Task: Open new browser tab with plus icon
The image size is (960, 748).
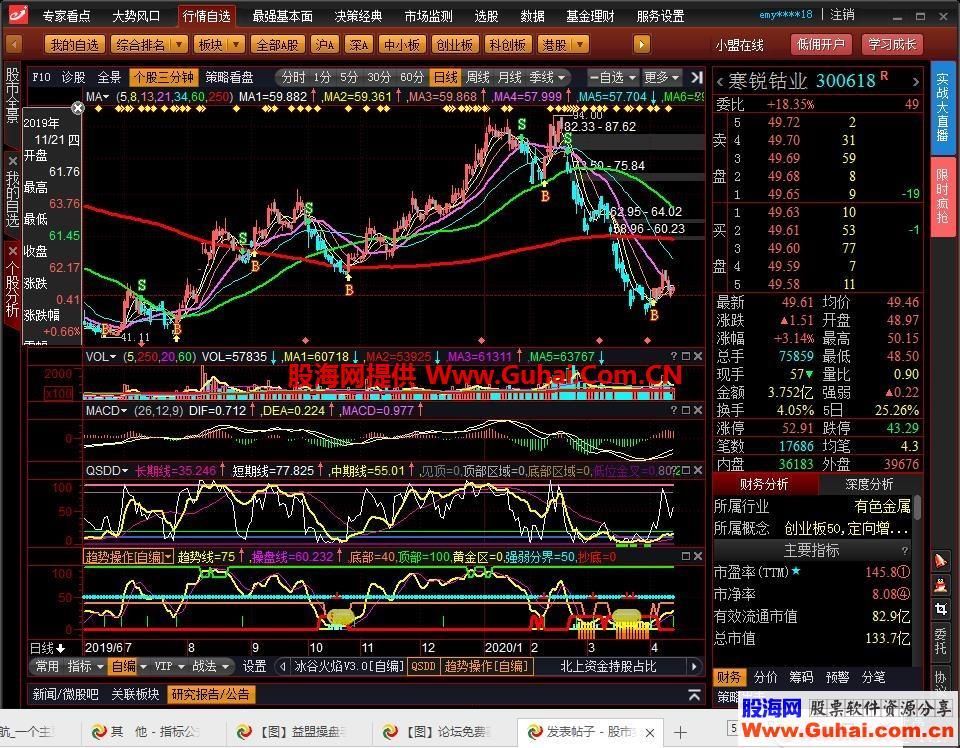Action: click(x=682, y=733)
